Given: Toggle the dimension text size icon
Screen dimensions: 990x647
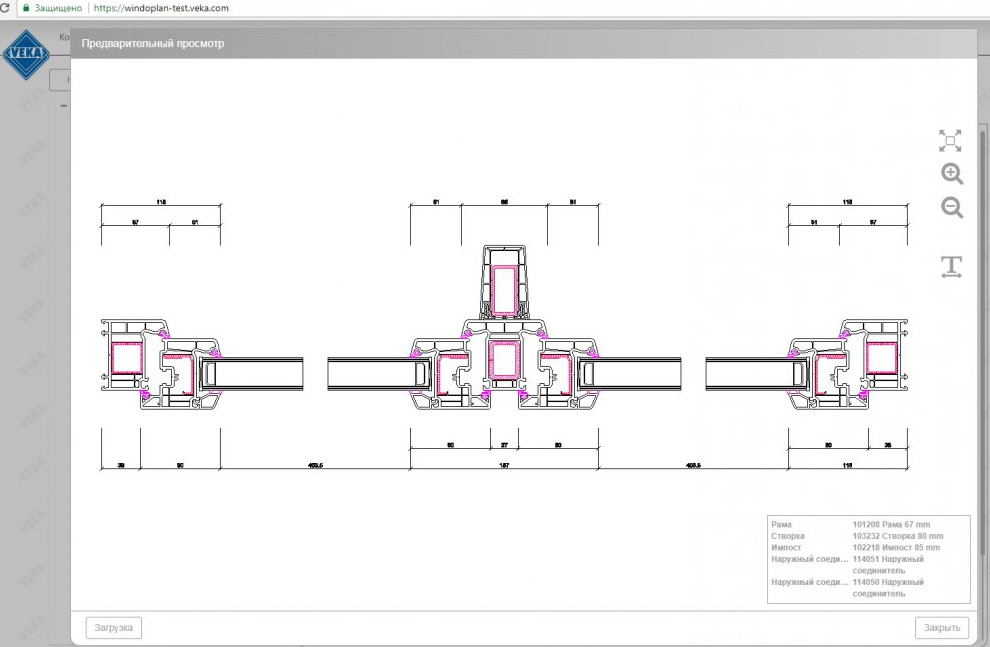Looking at the screenshot, I should (x=951, y=267).
